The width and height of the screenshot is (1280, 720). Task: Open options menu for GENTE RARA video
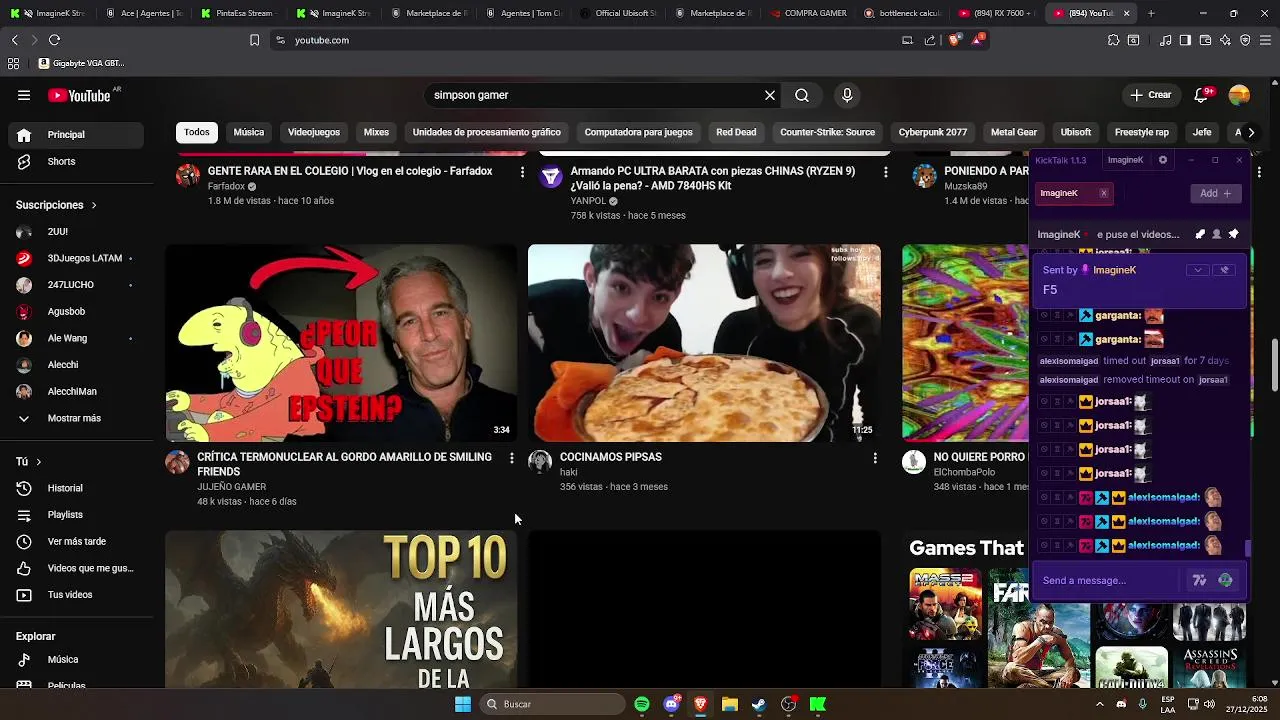click(x=522, y=172)
